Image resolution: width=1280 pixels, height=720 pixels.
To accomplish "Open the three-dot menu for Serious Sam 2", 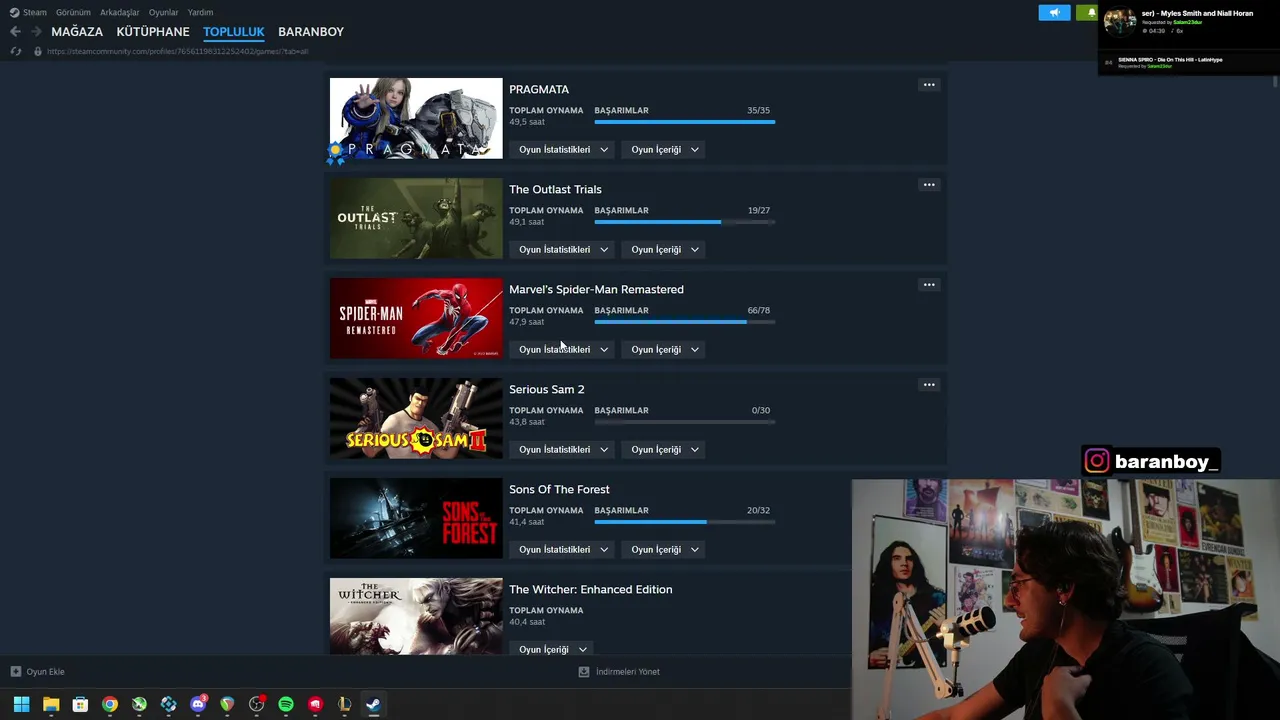I will (929, 385).
